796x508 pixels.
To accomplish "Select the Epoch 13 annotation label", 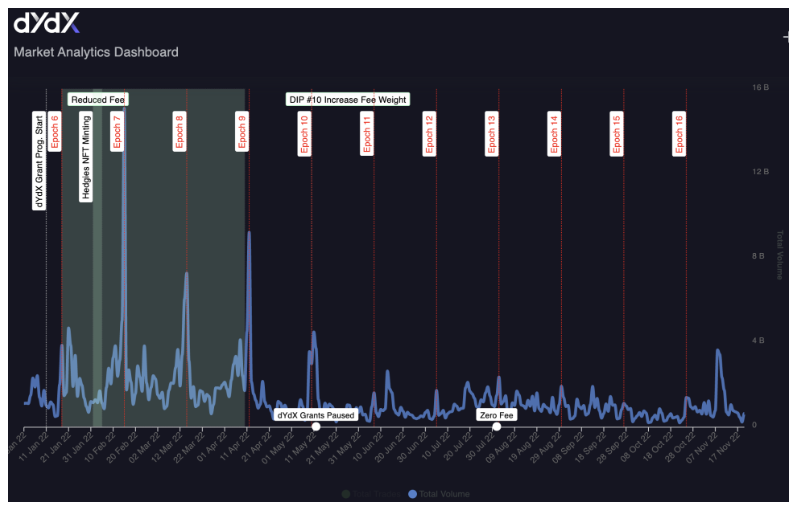I will (491, 134).
